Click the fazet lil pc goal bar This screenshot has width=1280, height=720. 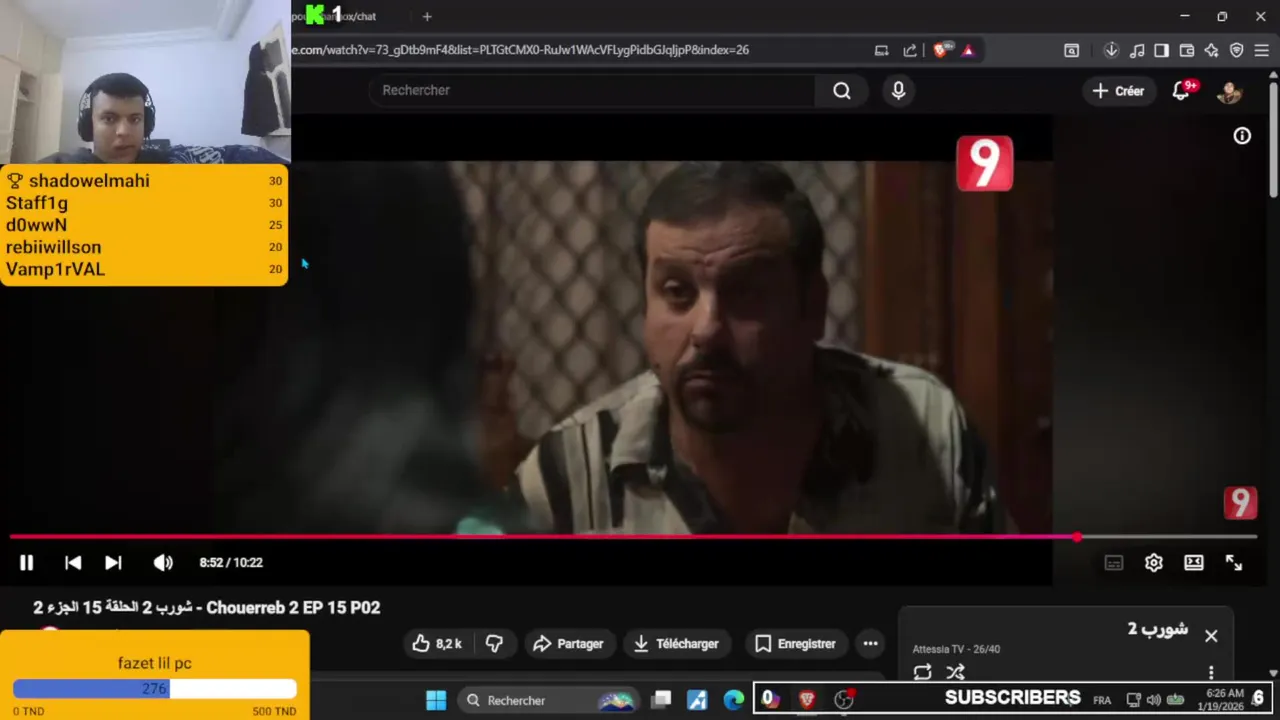(155, 689)
